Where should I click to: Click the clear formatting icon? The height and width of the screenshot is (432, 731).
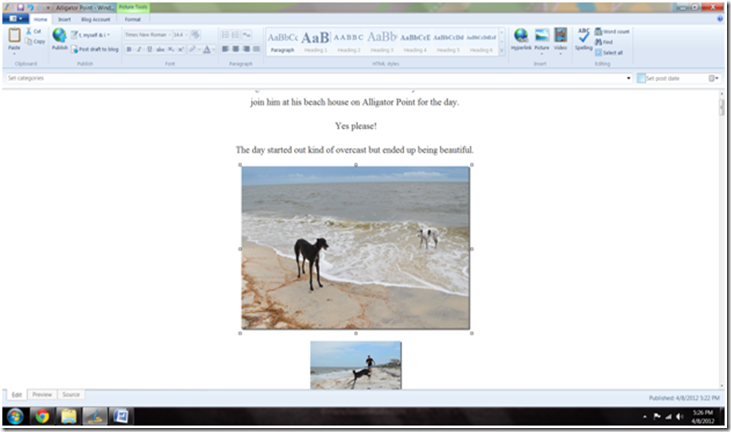pyautogui.click(x=195, y=35)
